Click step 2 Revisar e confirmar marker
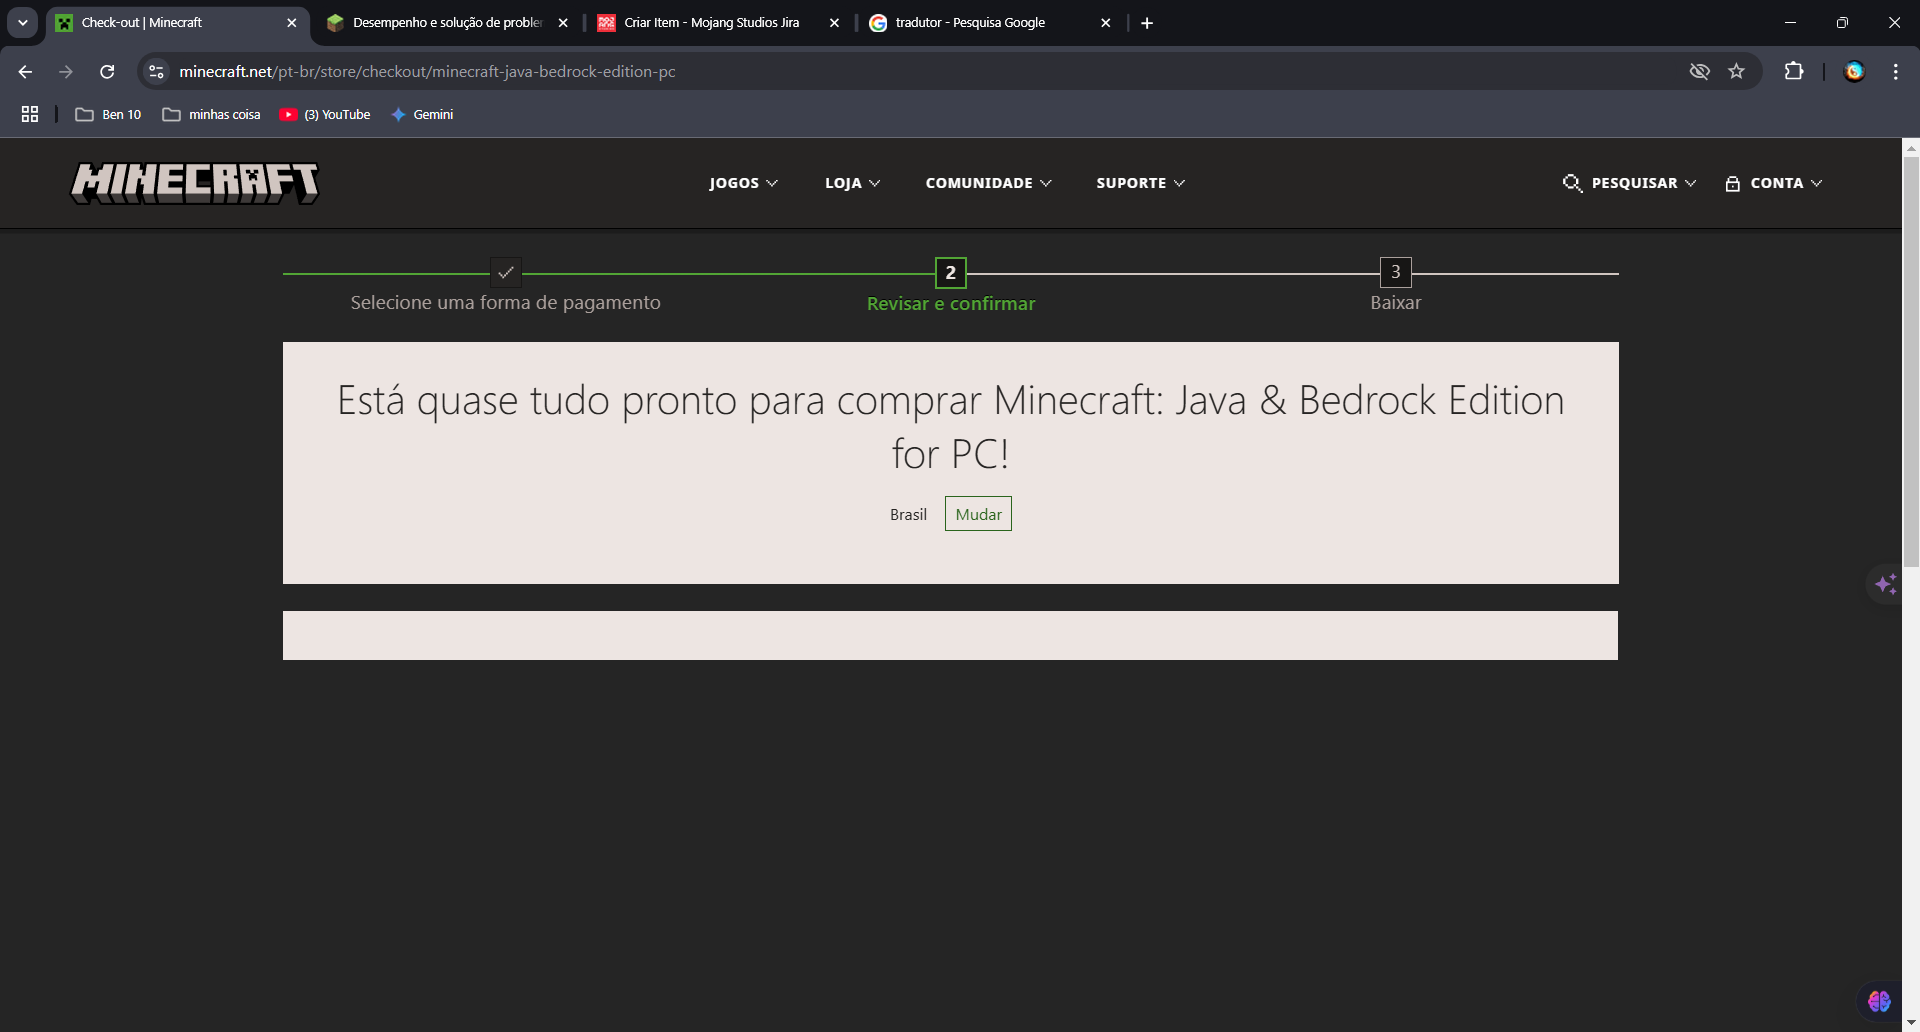This screenshot has width=1920, height=1032. click(x=951, y=272)
